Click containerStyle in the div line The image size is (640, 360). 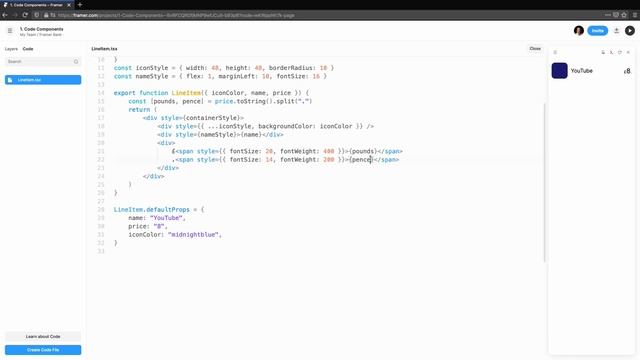click(x=211, y=118)
